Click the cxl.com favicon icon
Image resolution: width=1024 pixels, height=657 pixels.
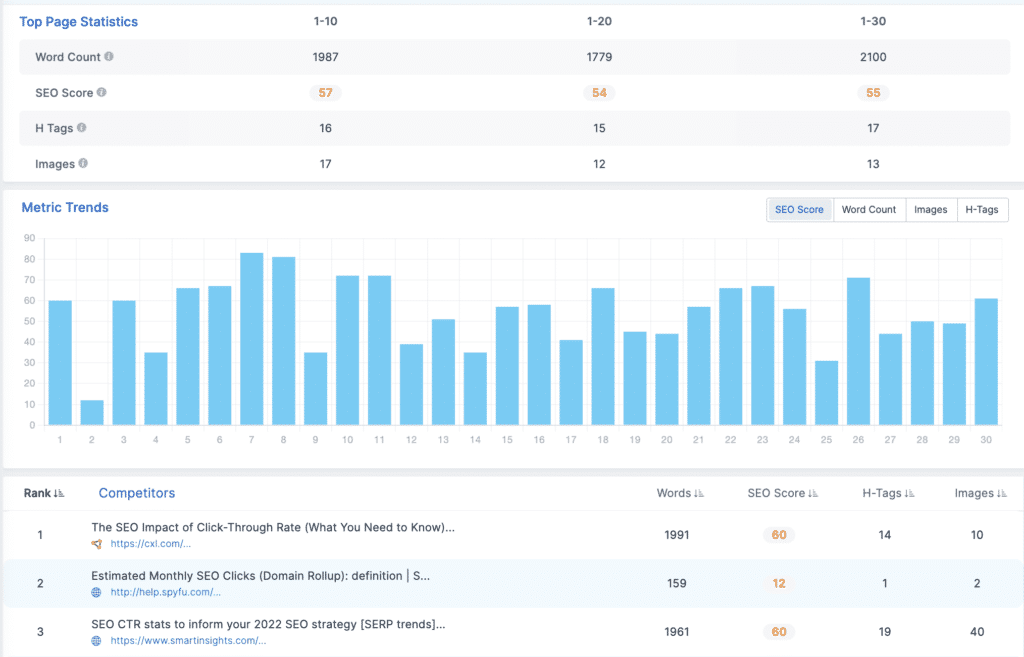(96, 544)
